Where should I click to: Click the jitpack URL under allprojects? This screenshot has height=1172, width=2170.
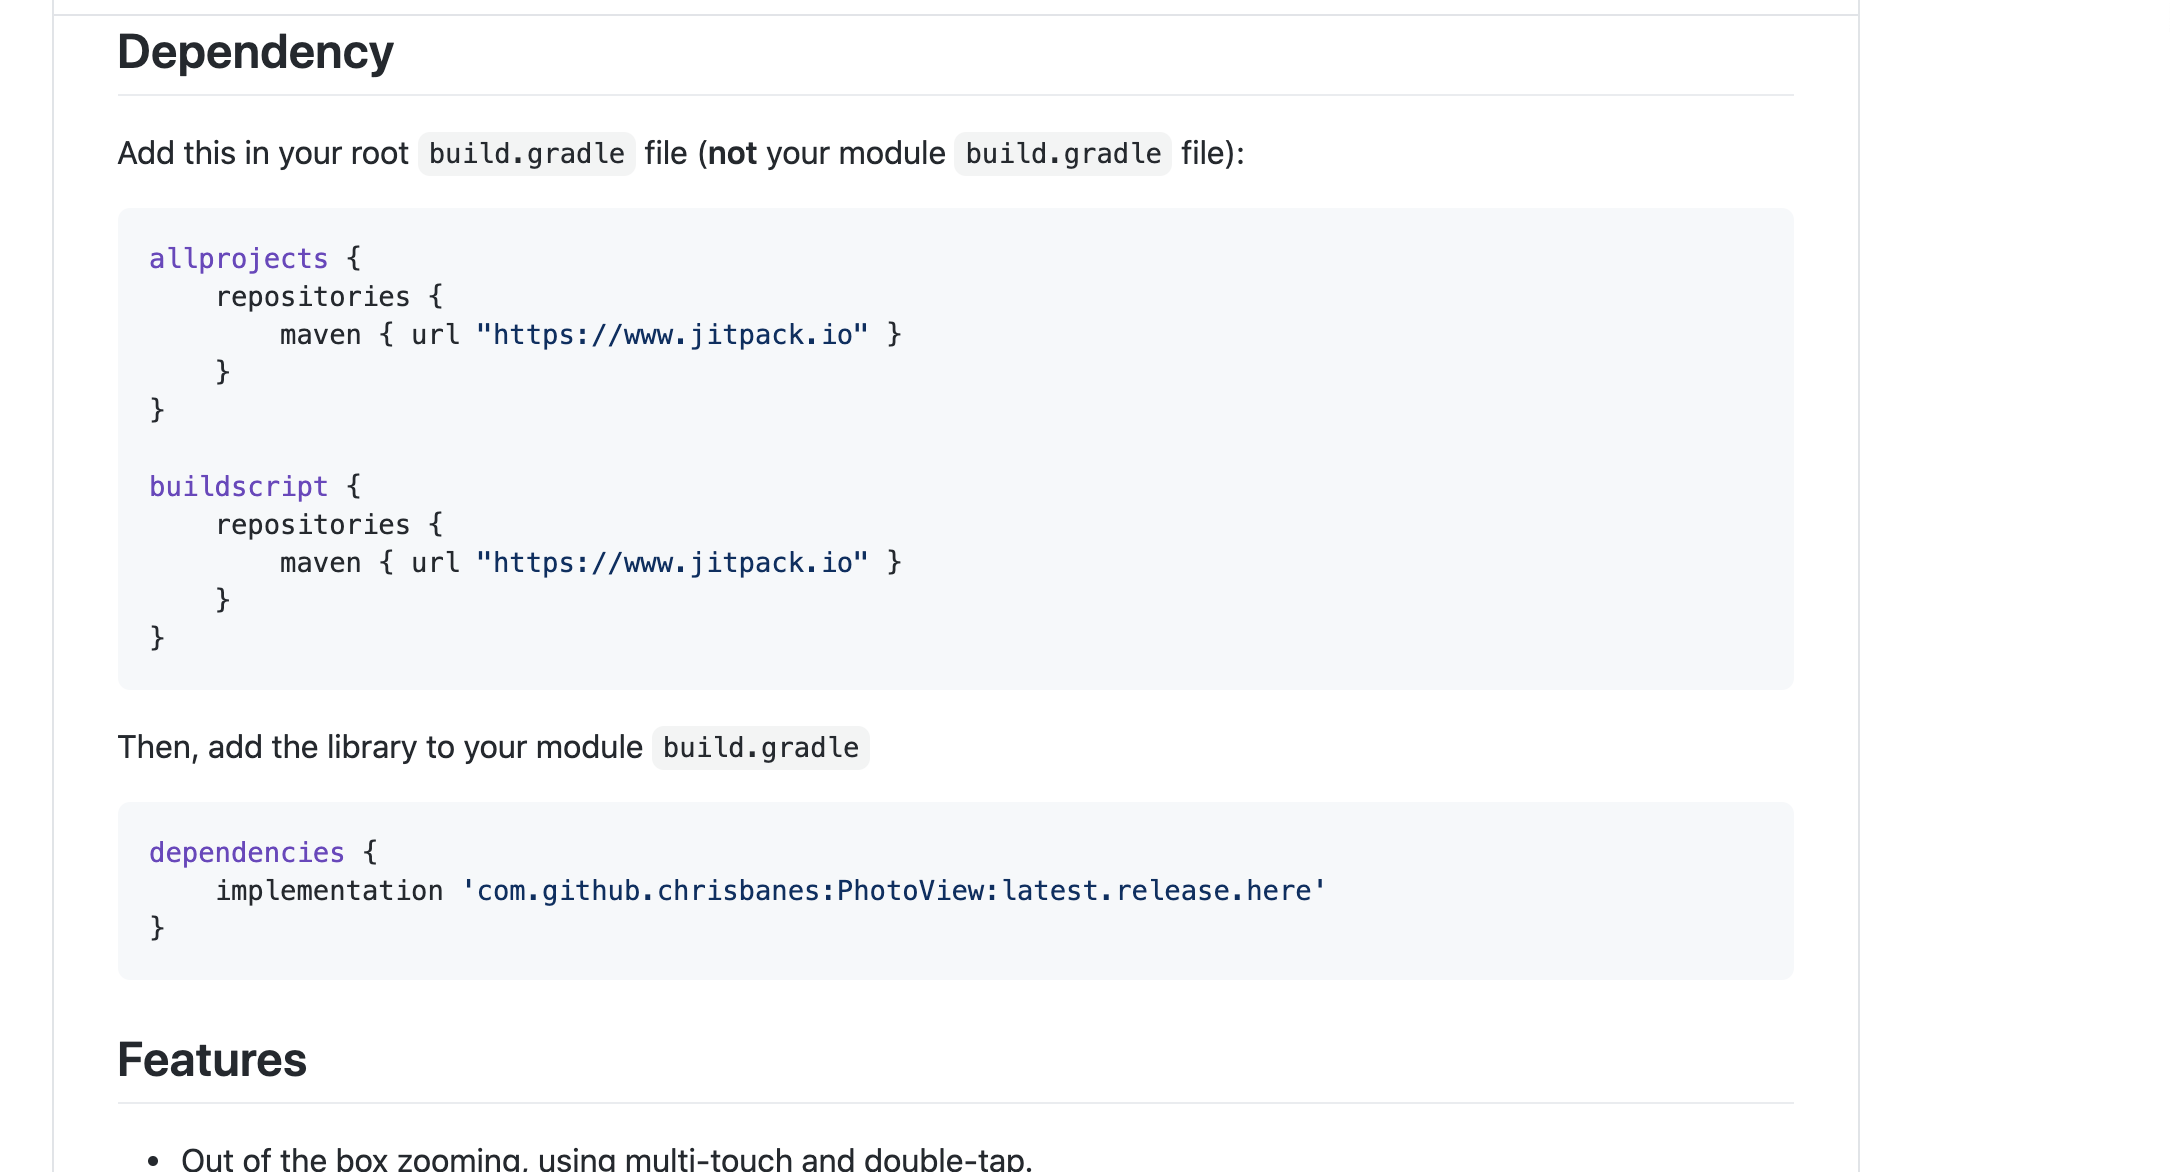672,335
